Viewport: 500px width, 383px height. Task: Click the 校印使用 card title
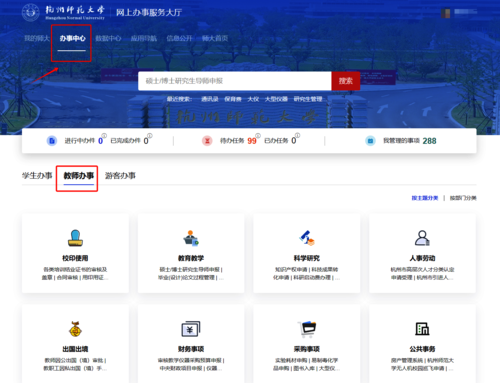tap(75, 258)
